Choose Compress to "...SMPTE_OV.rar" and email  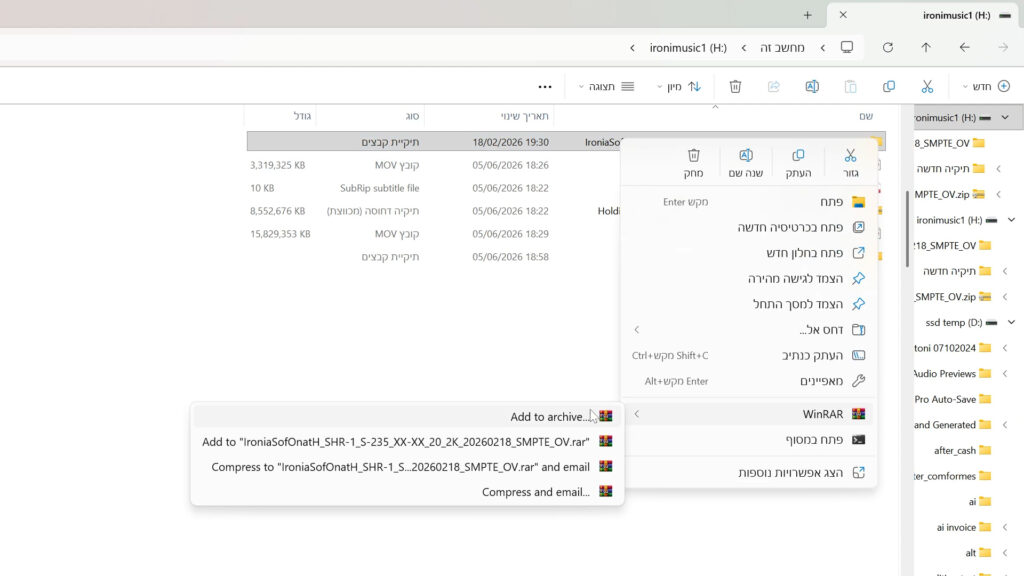(x=408, y=467)
